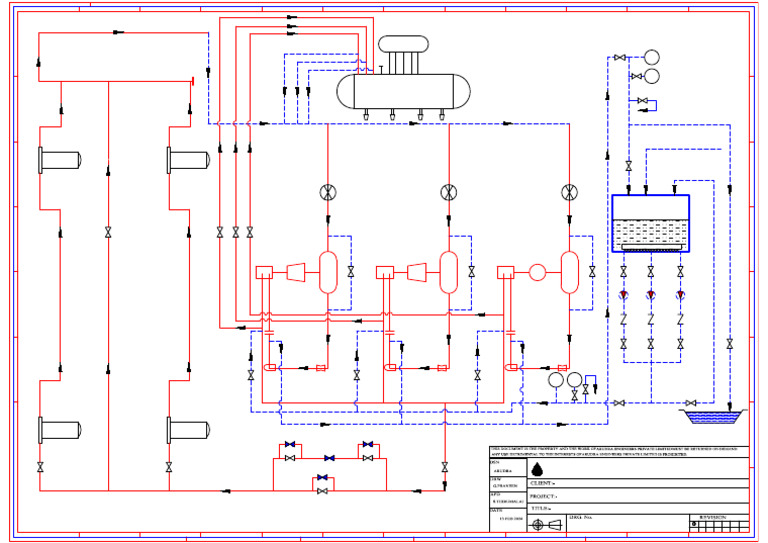Click the lower gauge circle at top right

point(651,76)
